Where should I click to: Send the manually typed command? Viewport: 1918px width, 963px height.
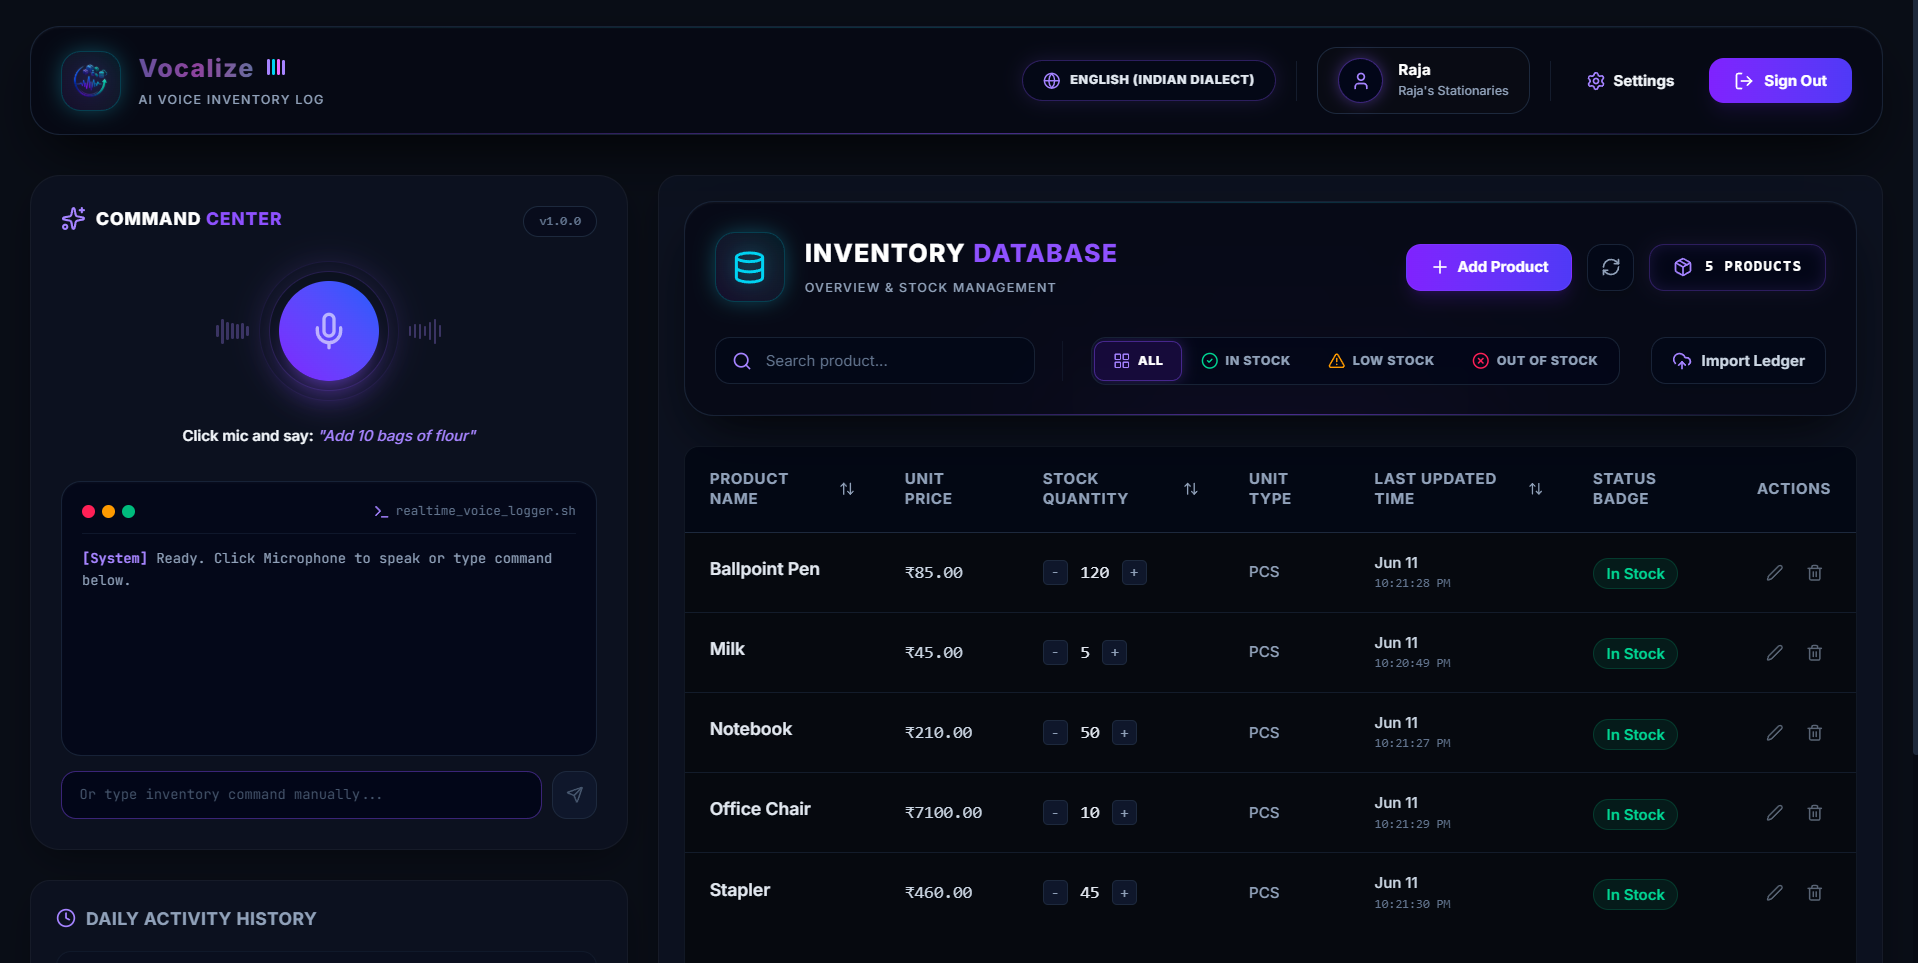[574, 795]
